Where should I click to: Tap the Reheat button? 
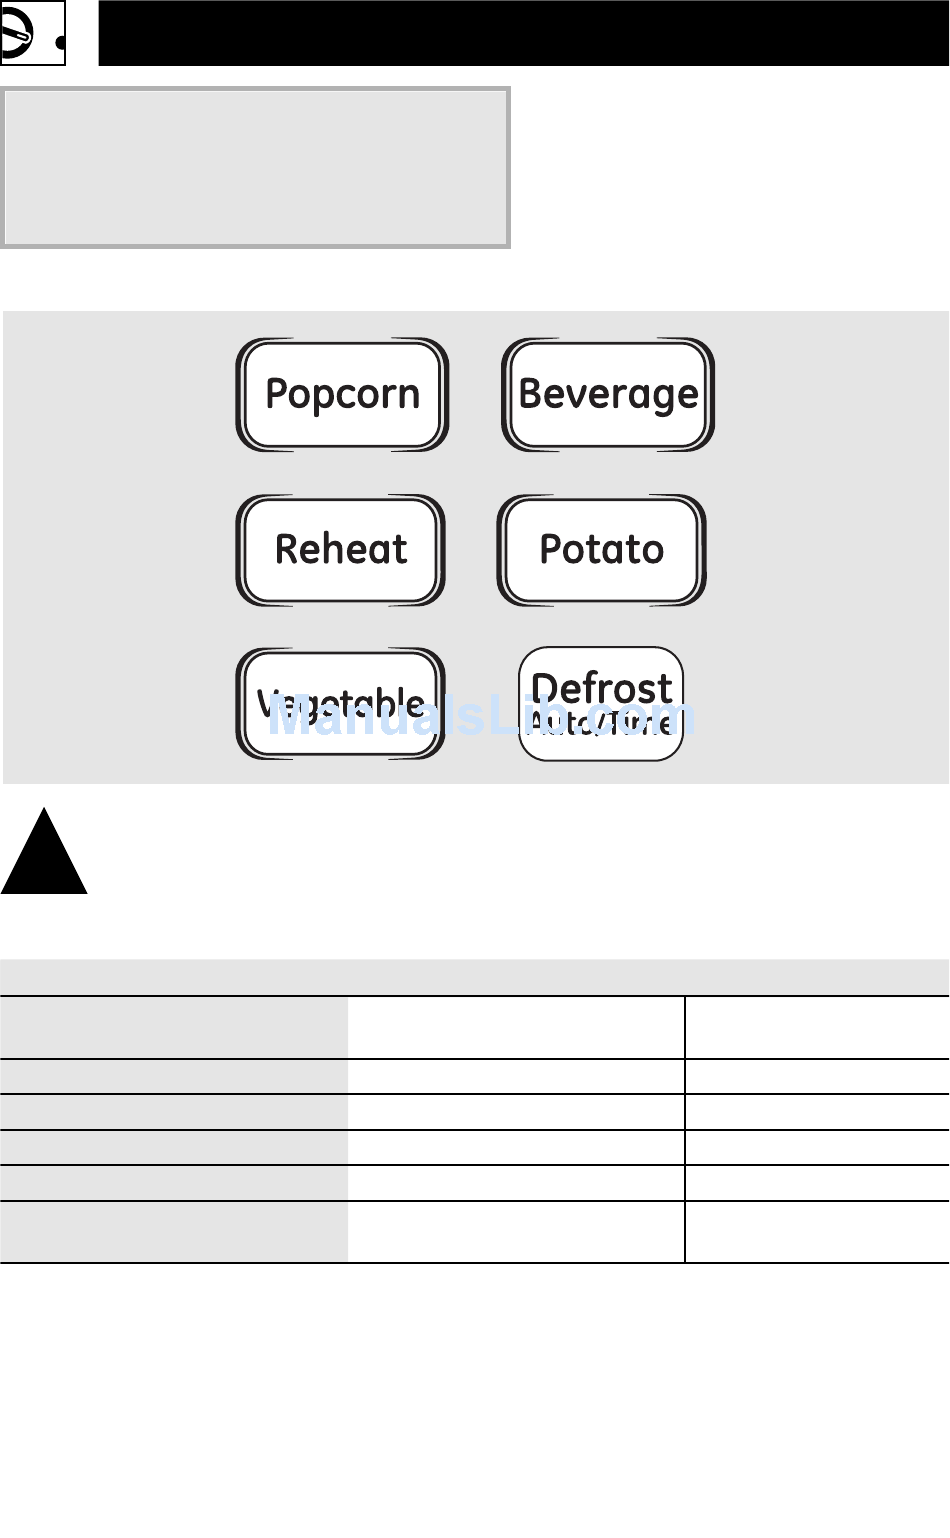[x=341, y=550]
